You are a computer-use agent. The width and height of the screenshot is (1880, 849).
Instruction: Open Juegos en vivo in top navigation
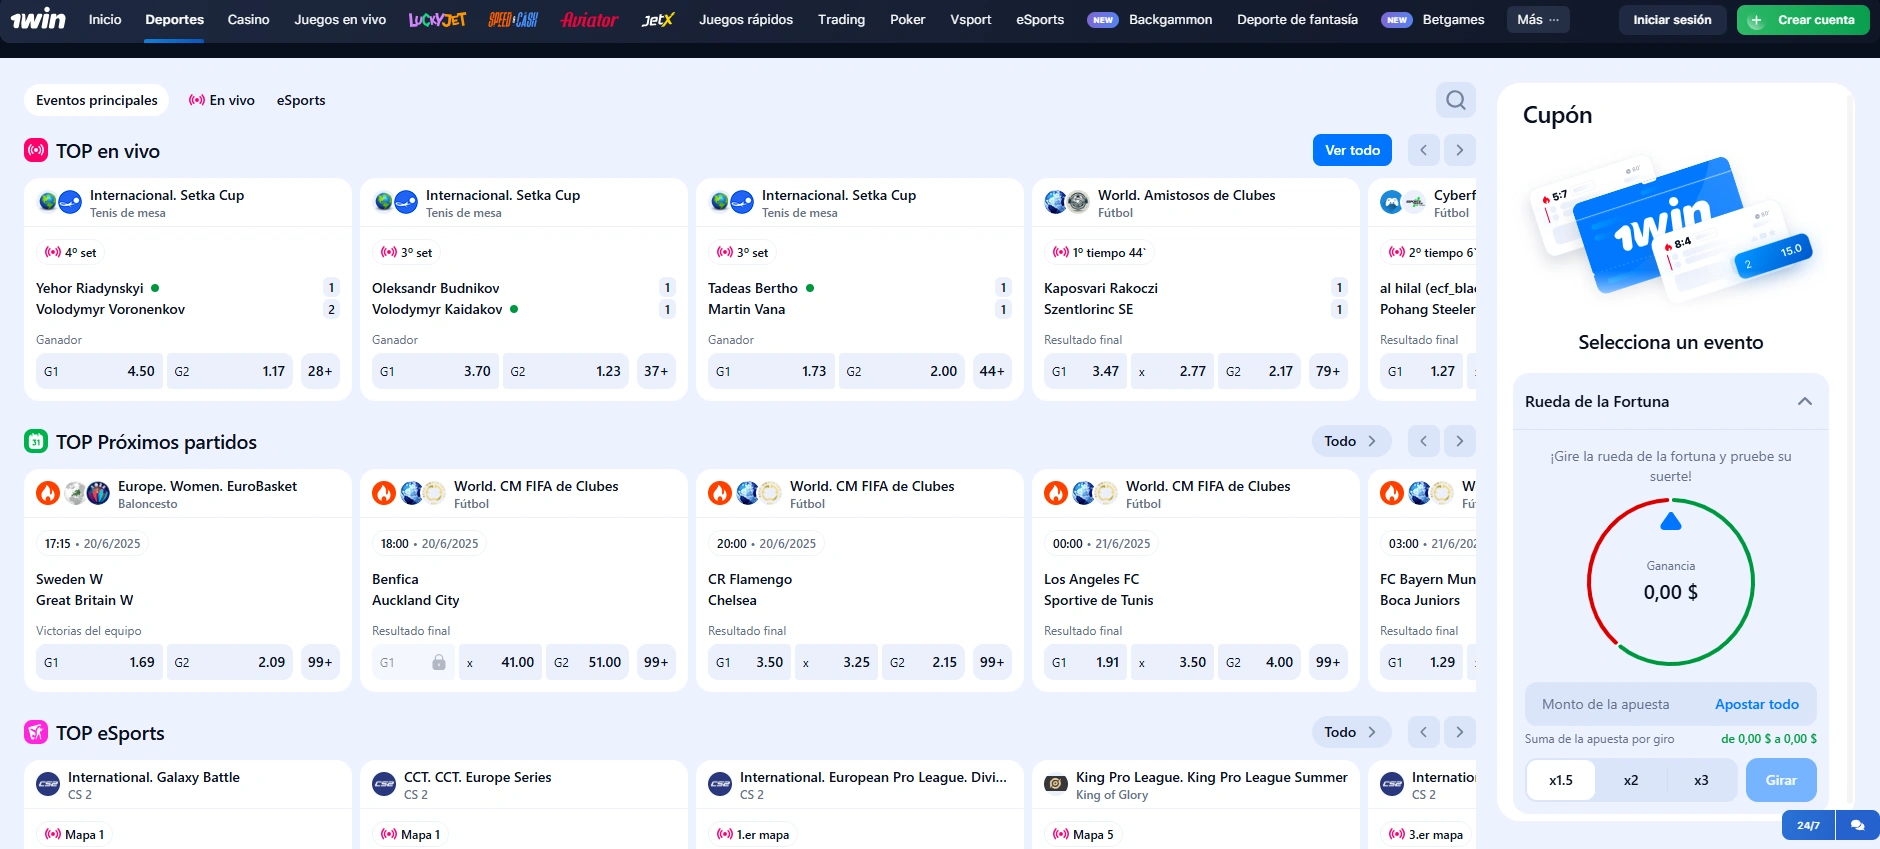(x=340, y=19)
